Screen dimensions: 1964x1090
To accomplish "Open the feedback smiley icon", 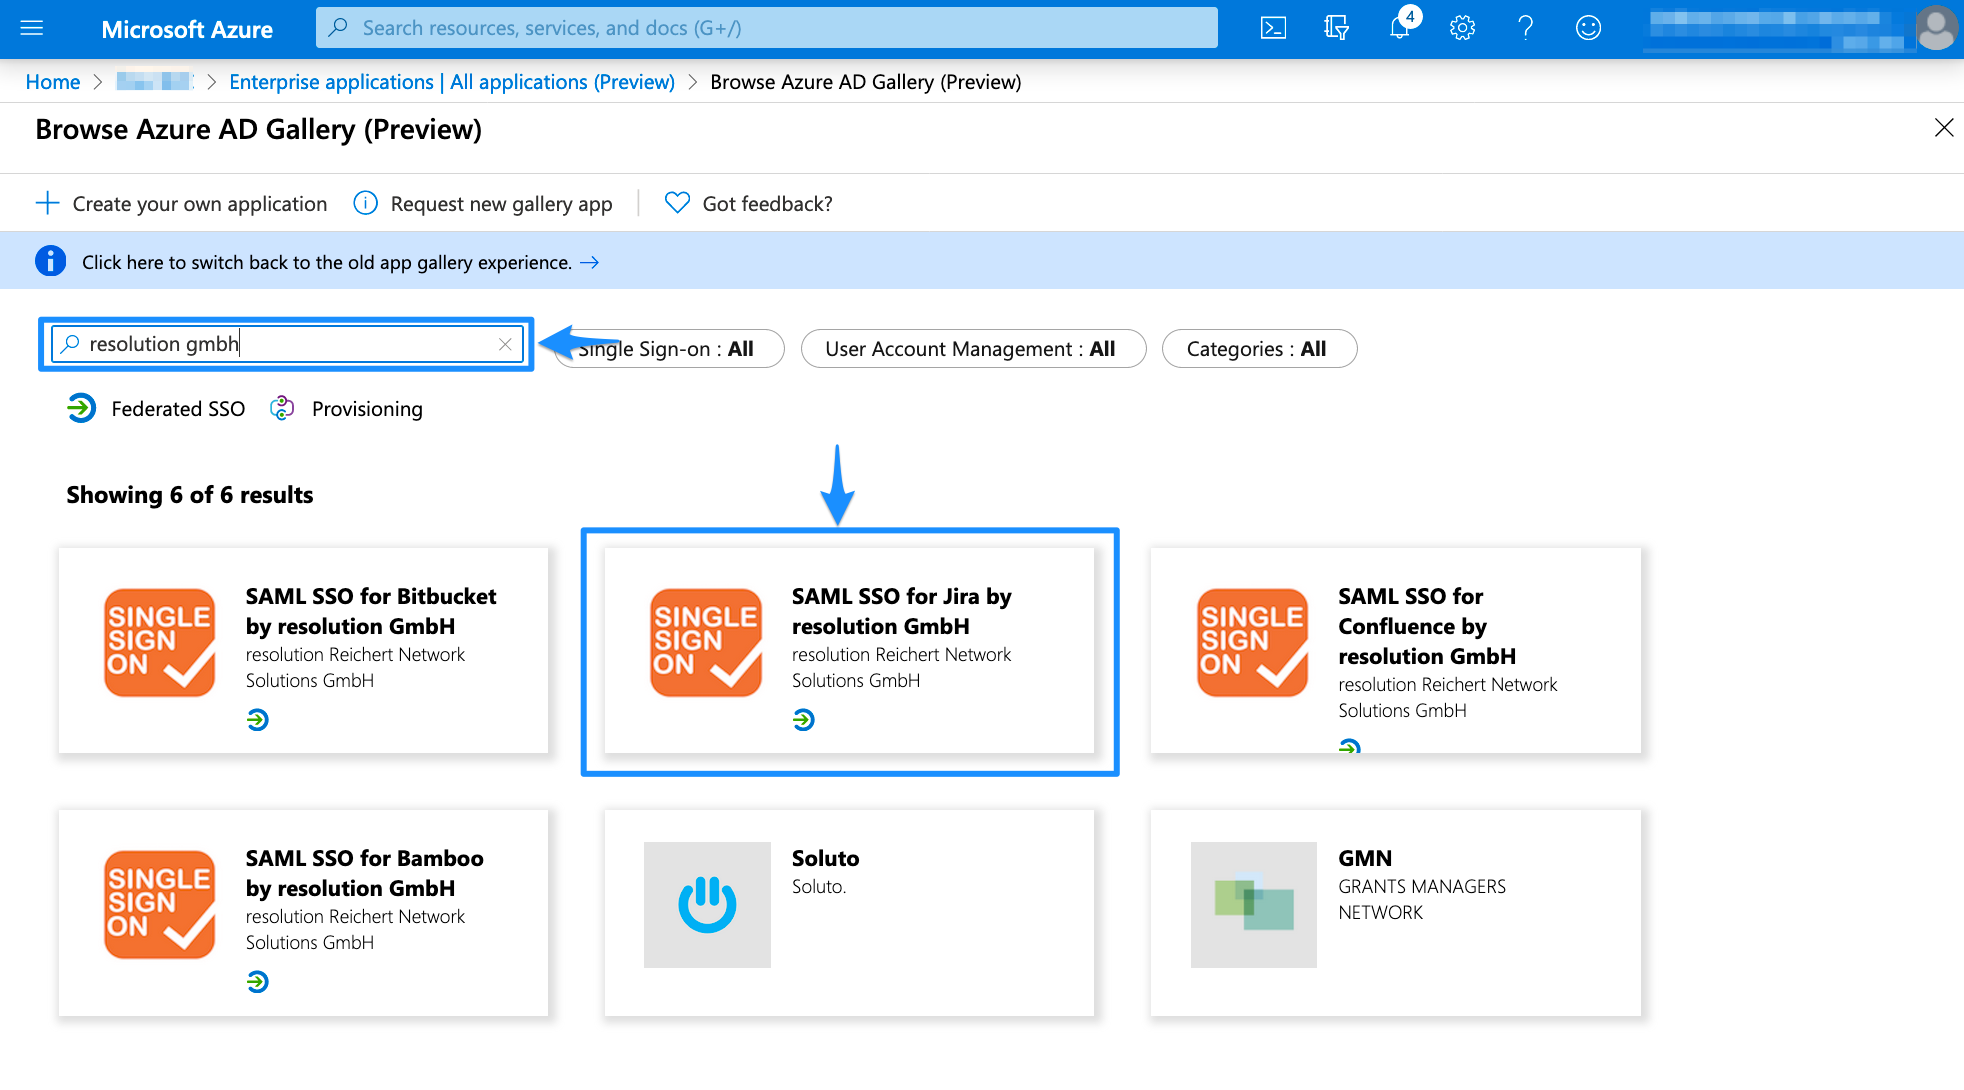I will point(1588,28).
